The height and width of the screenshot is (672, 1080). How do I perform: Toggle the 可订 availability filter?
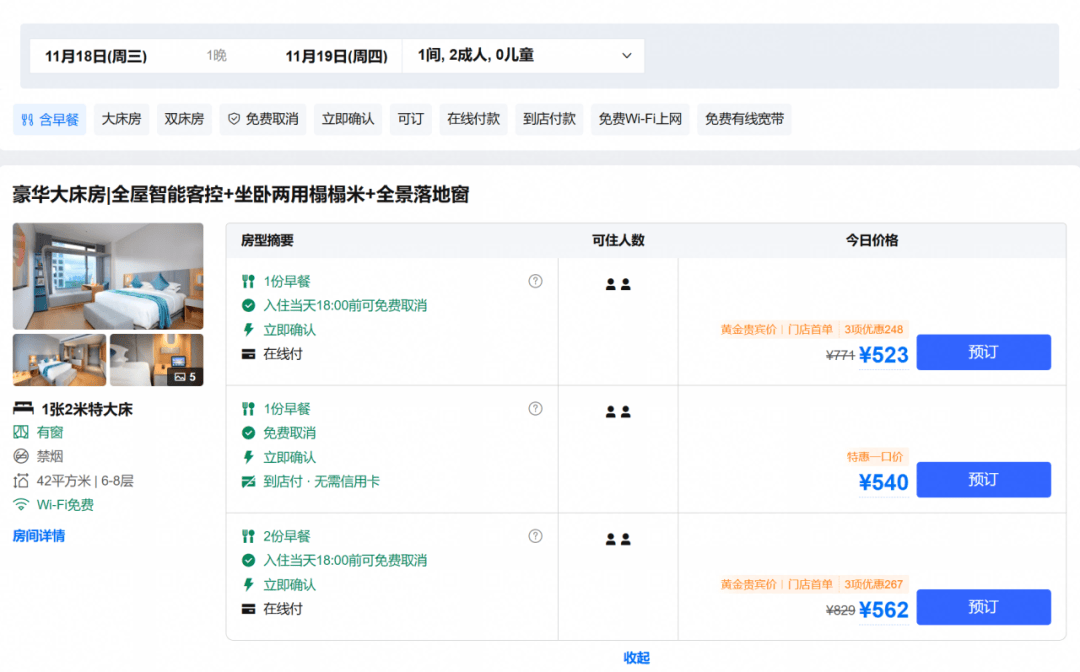(x=411, y=119)
